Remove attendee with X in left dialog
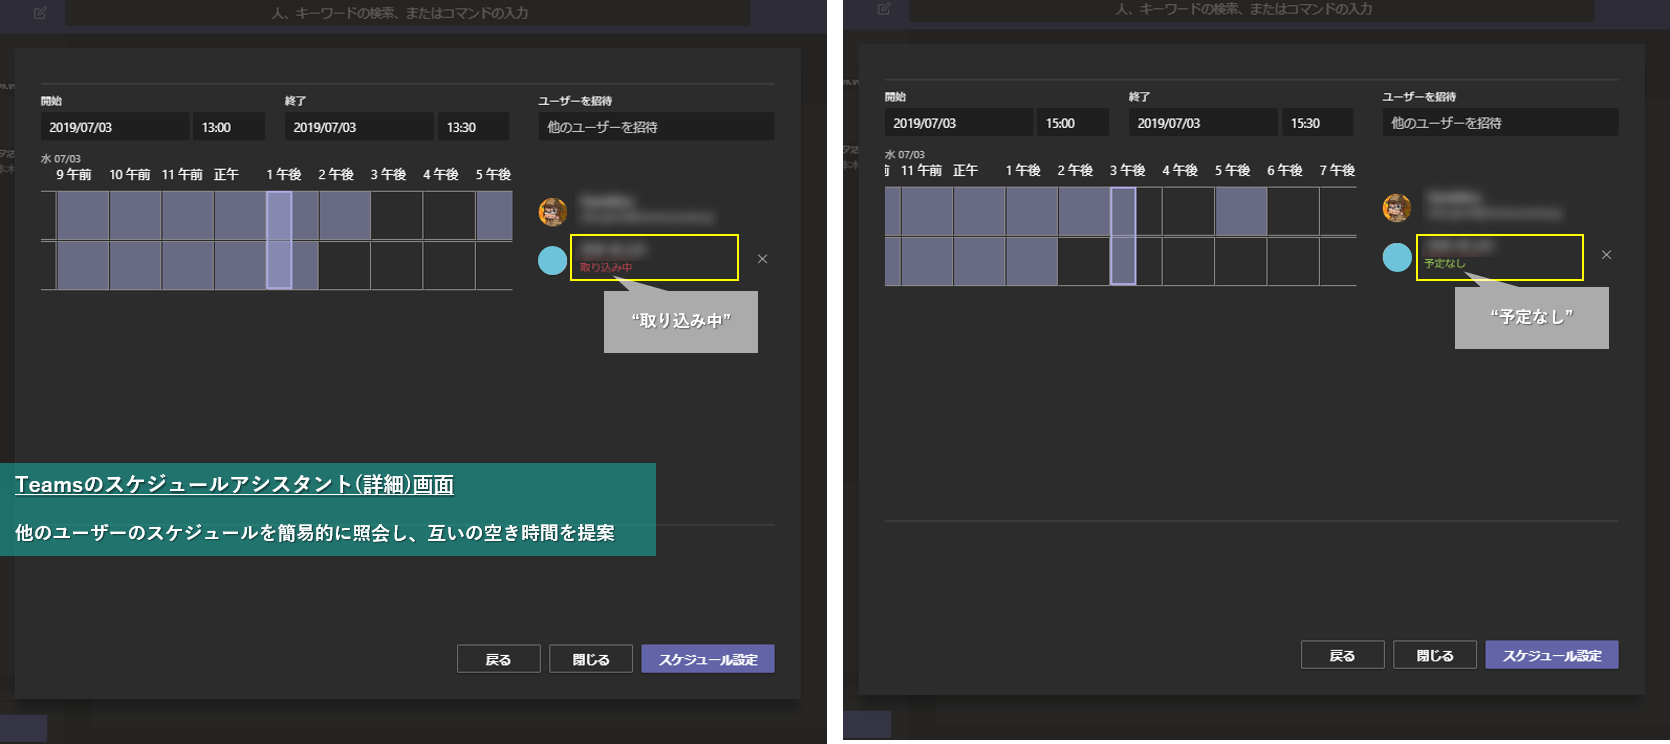 coord(762,259)
